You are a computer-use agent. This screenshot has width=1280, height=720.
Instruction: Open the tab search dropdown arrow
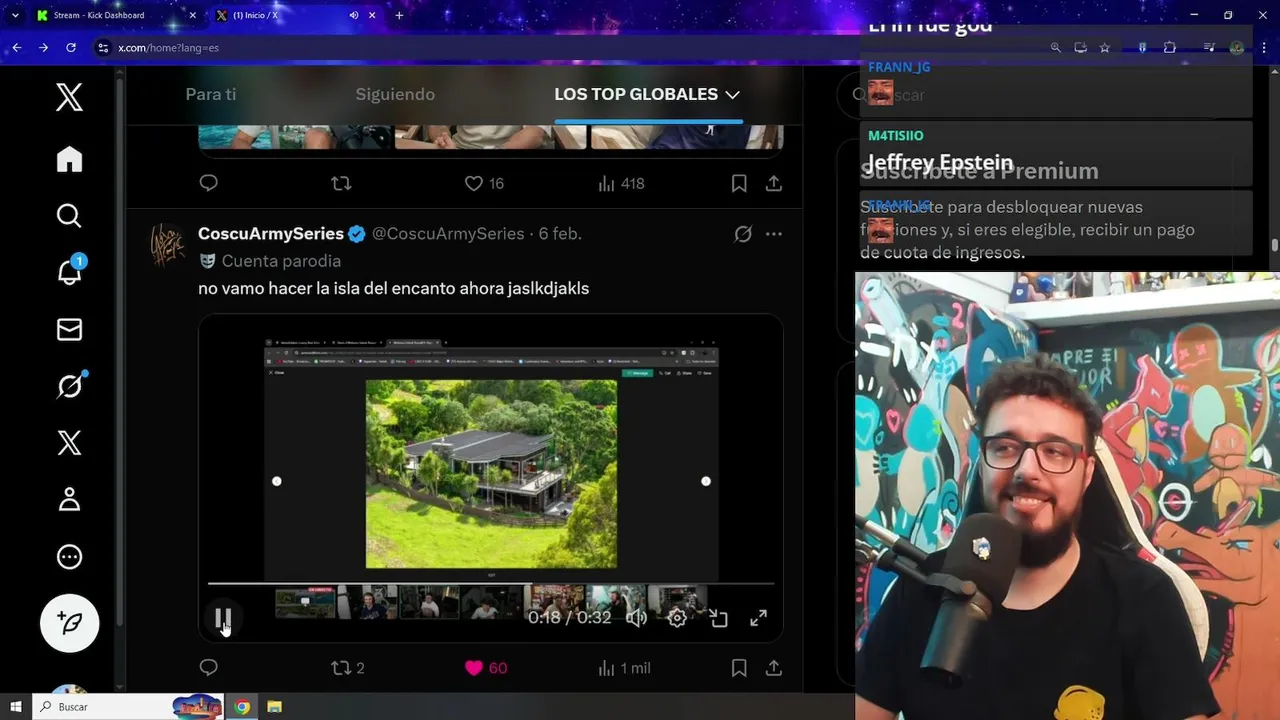(14, 15)
